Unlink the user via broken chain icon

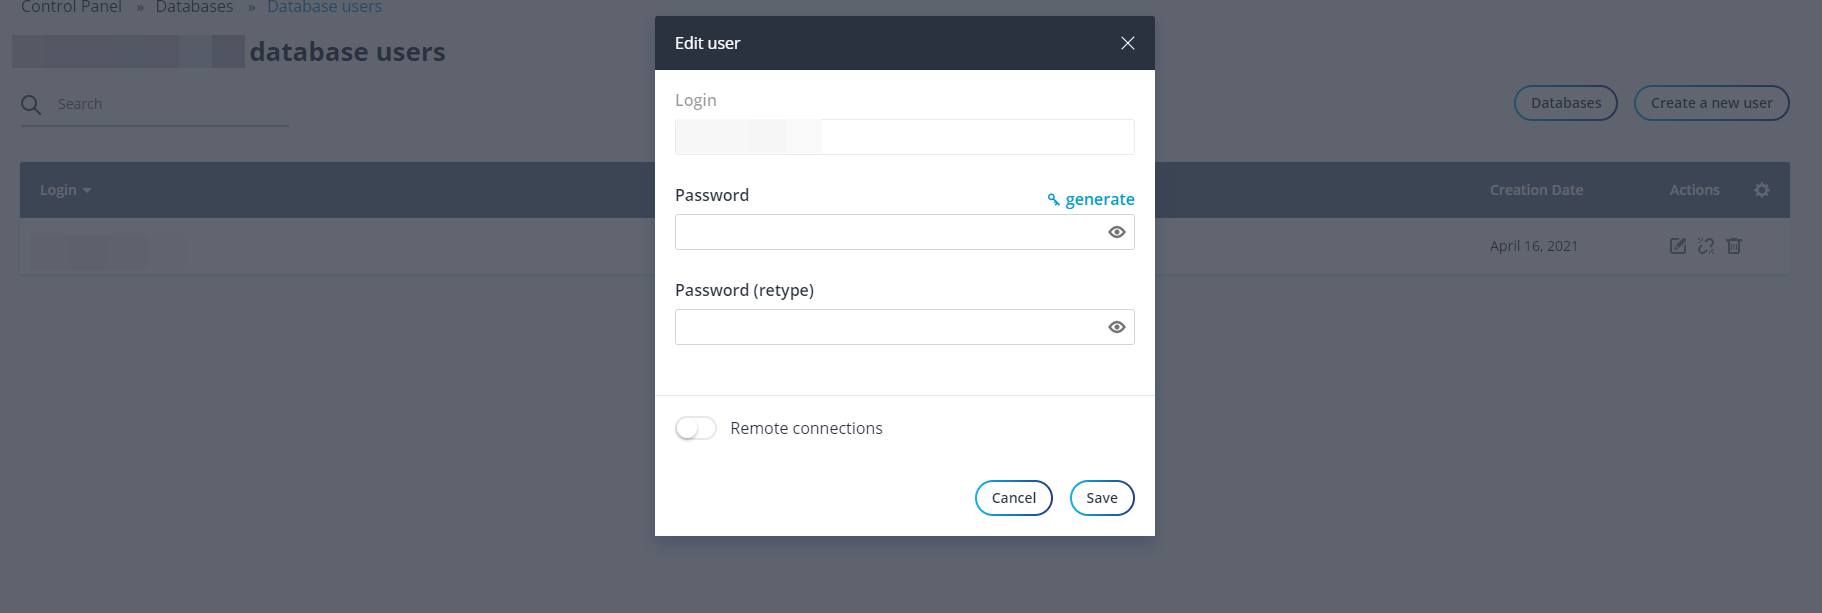click(1706, 246)
